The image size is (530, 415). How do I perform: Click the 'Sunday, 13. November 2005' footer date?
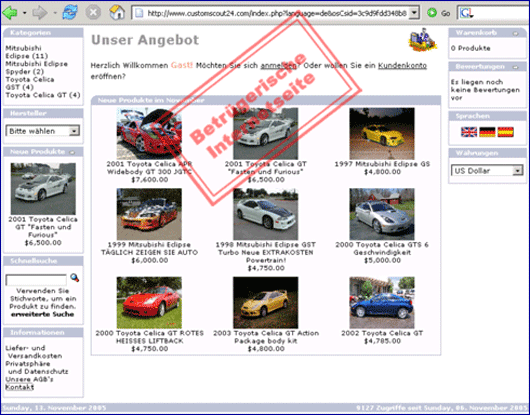[54, 408]
